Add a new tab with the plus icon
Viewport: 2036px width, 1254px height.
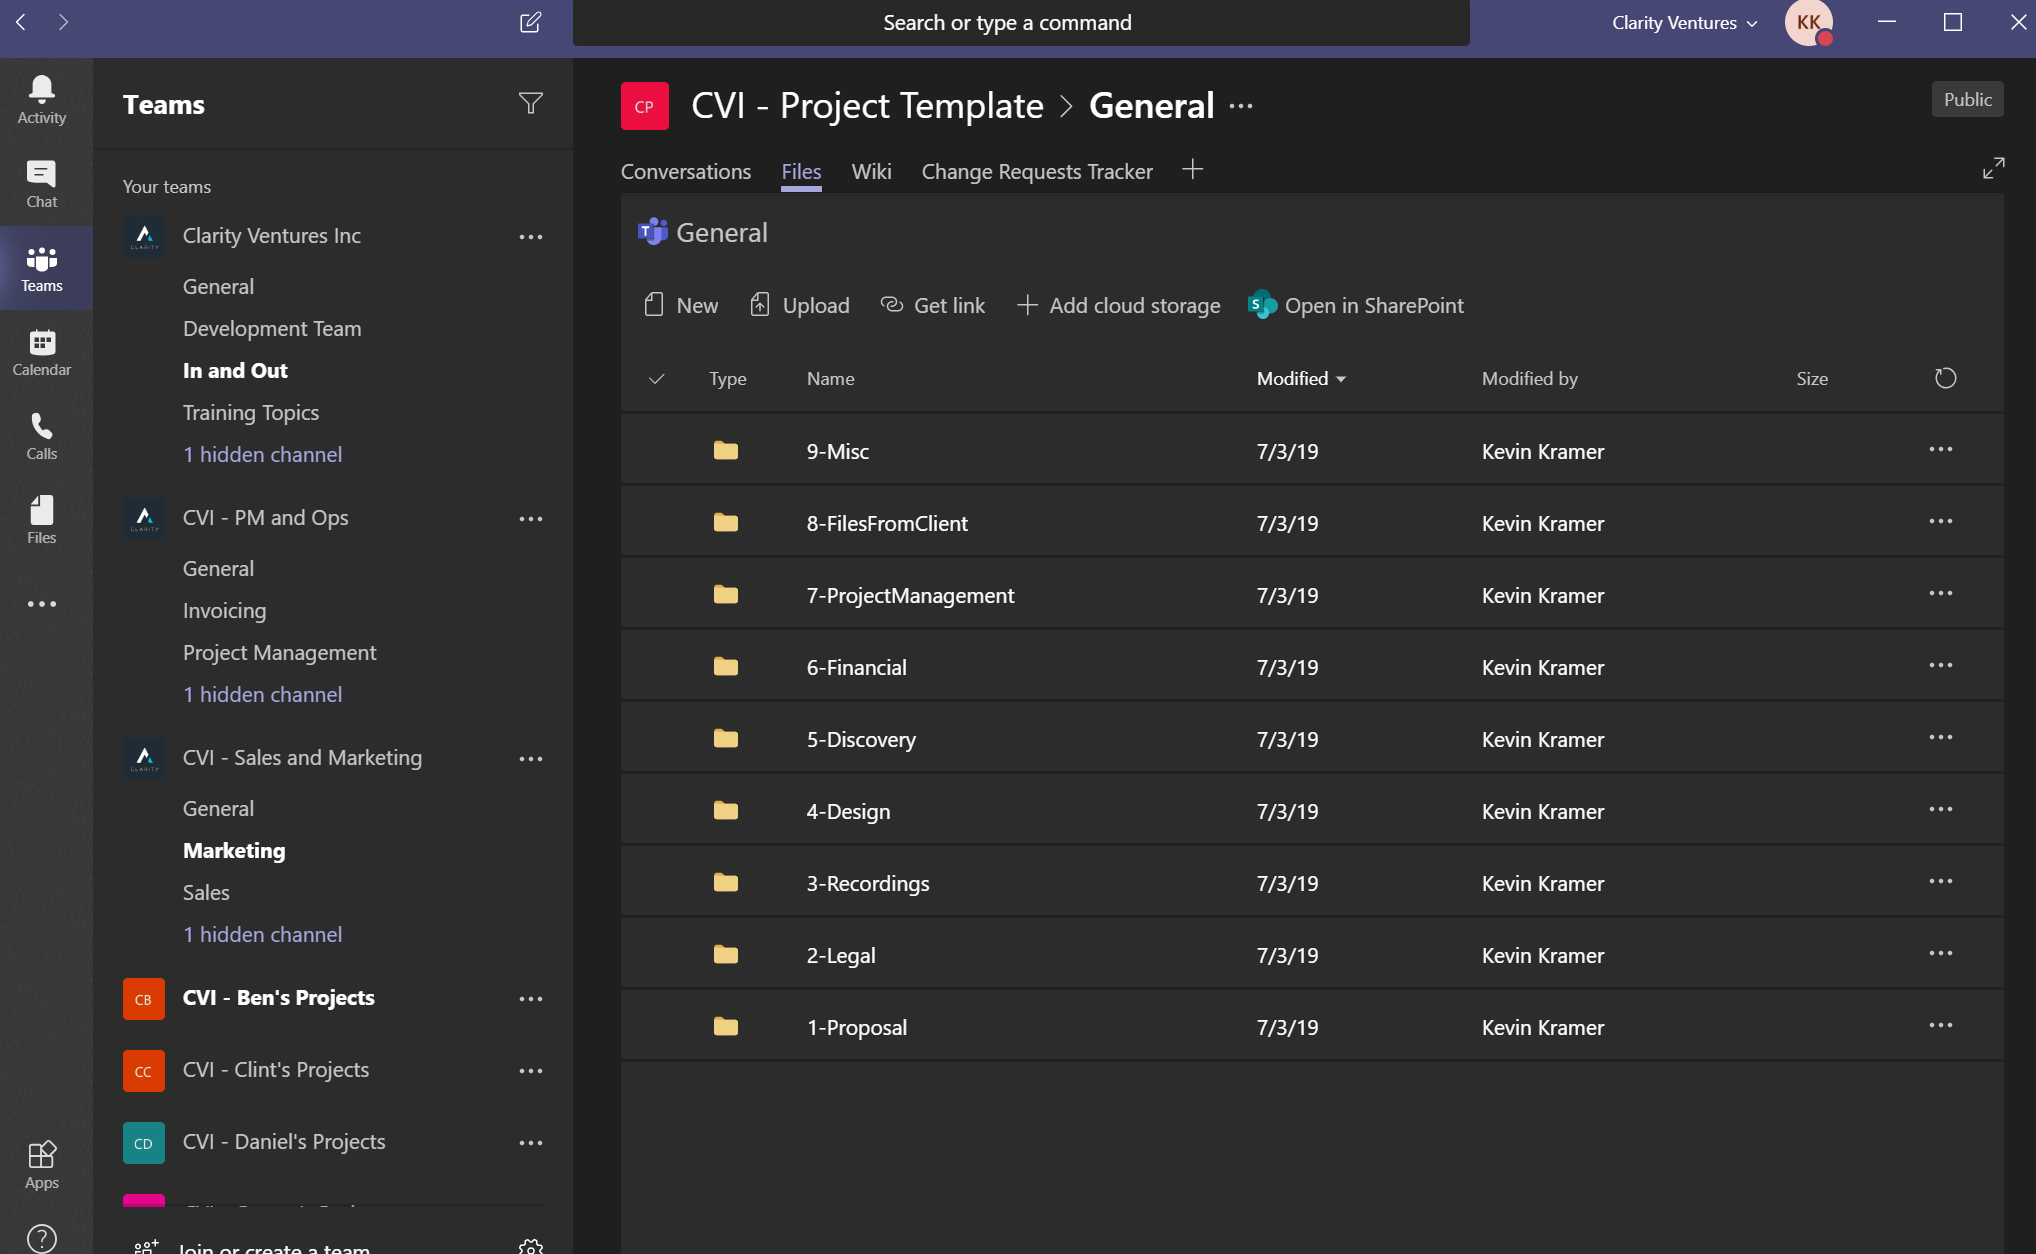pos(1192,169)
